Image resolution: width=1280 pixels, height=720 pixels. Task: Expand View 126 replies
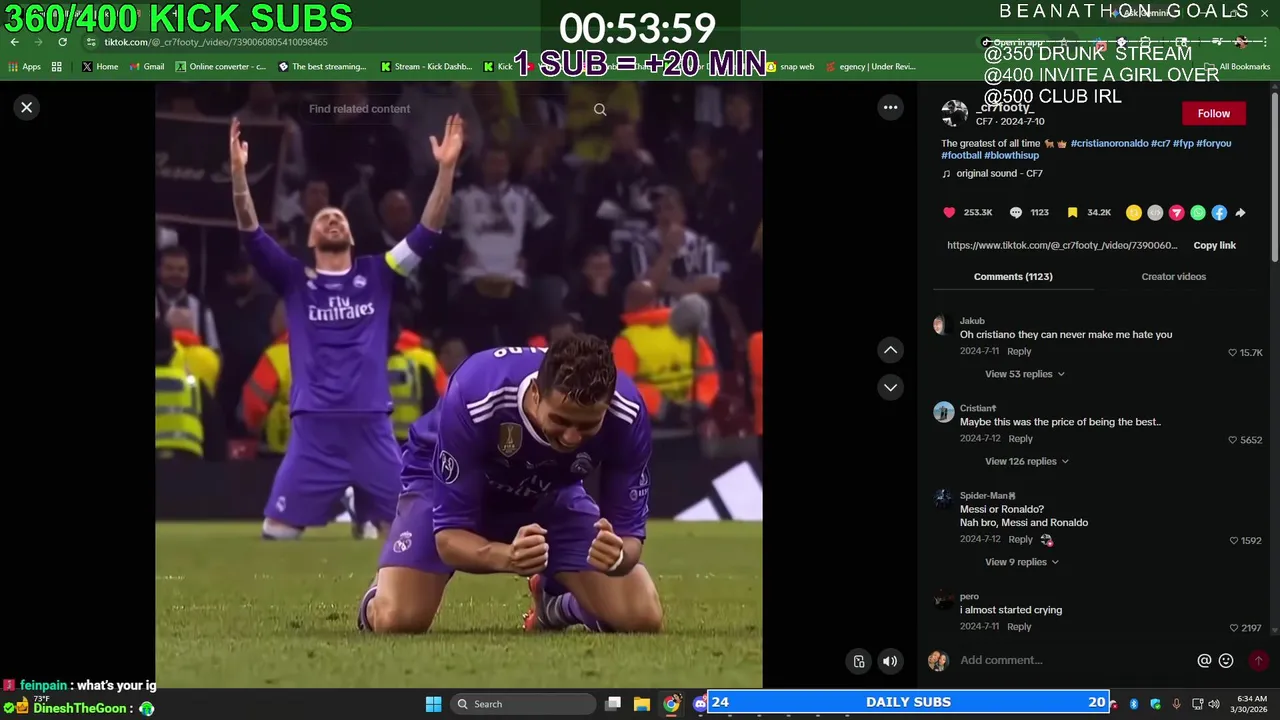[1026, 461]
